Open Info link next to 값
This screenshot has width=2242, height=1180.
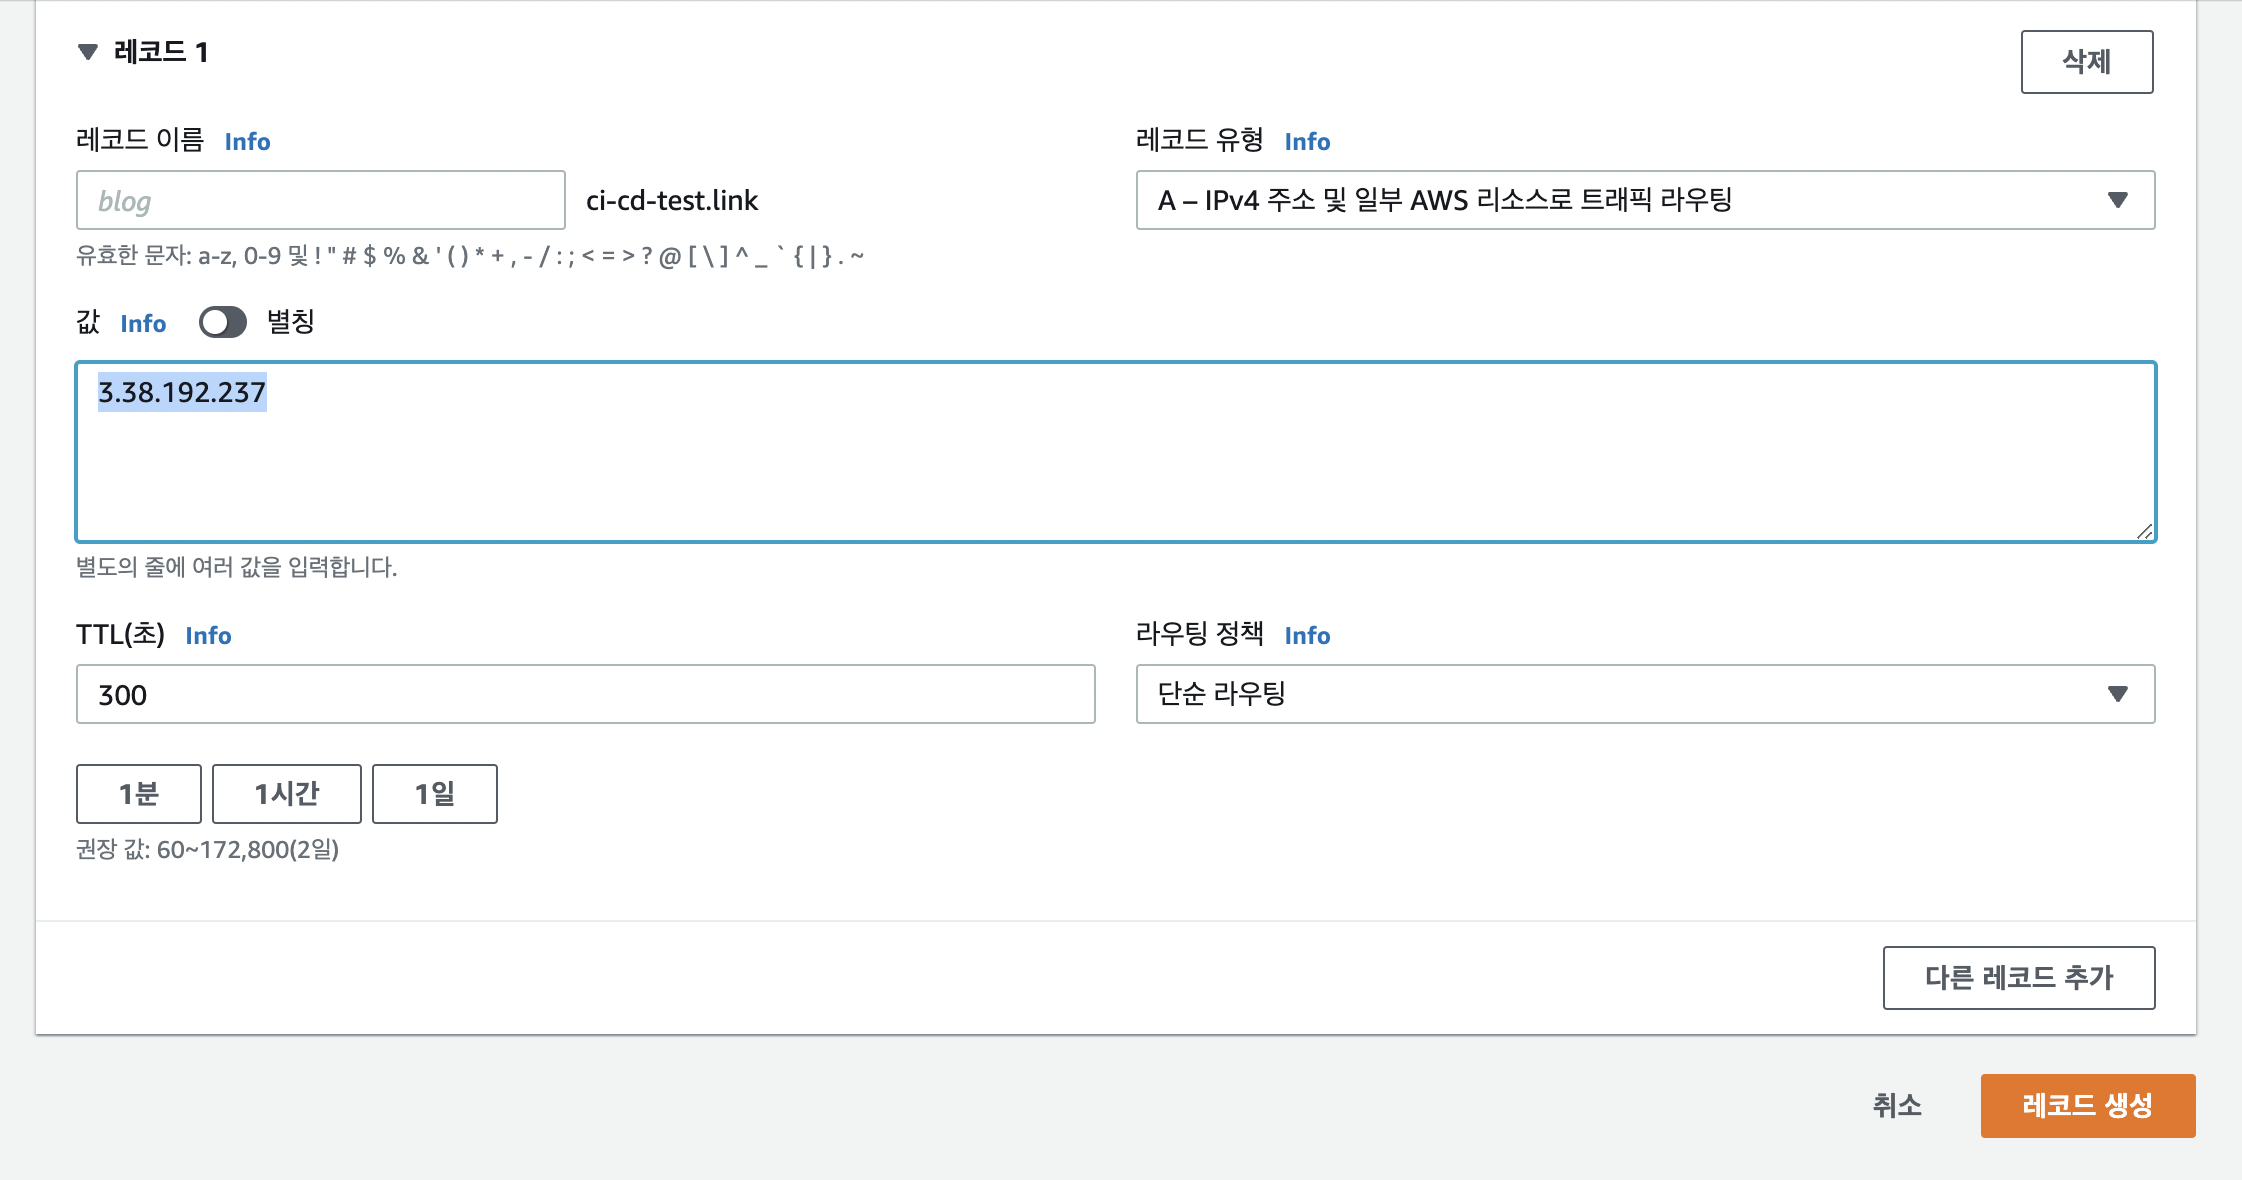tap(143, 324)
